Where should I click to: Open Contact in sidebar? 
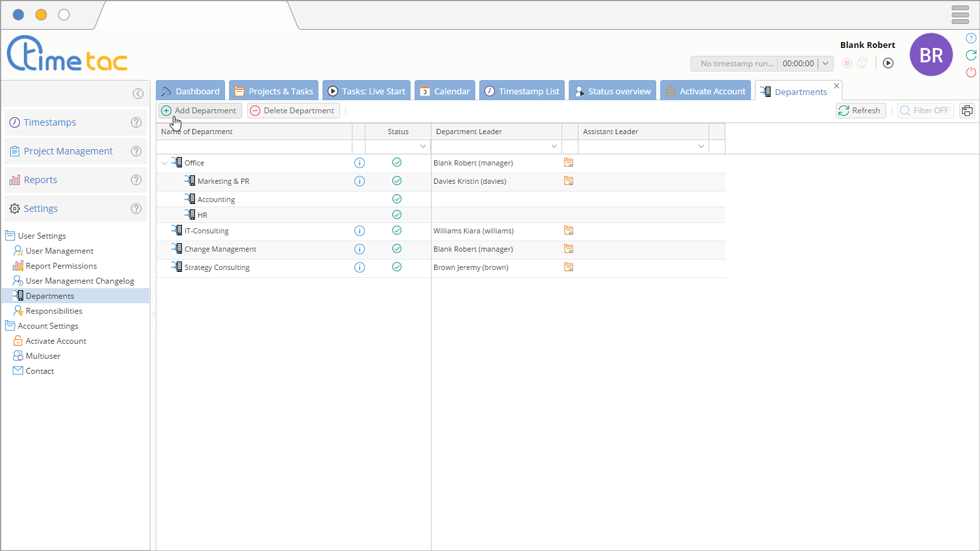39,370
